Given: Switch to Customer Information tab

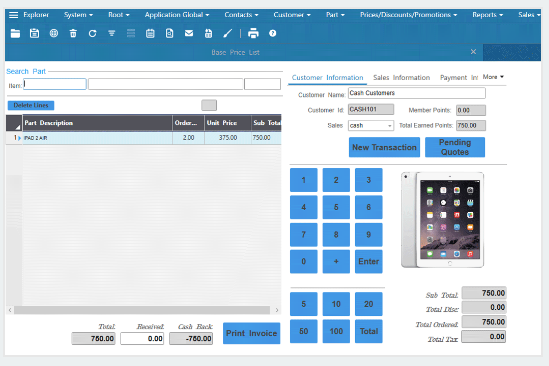Looking at the screenshot, I should pos(327,77).
